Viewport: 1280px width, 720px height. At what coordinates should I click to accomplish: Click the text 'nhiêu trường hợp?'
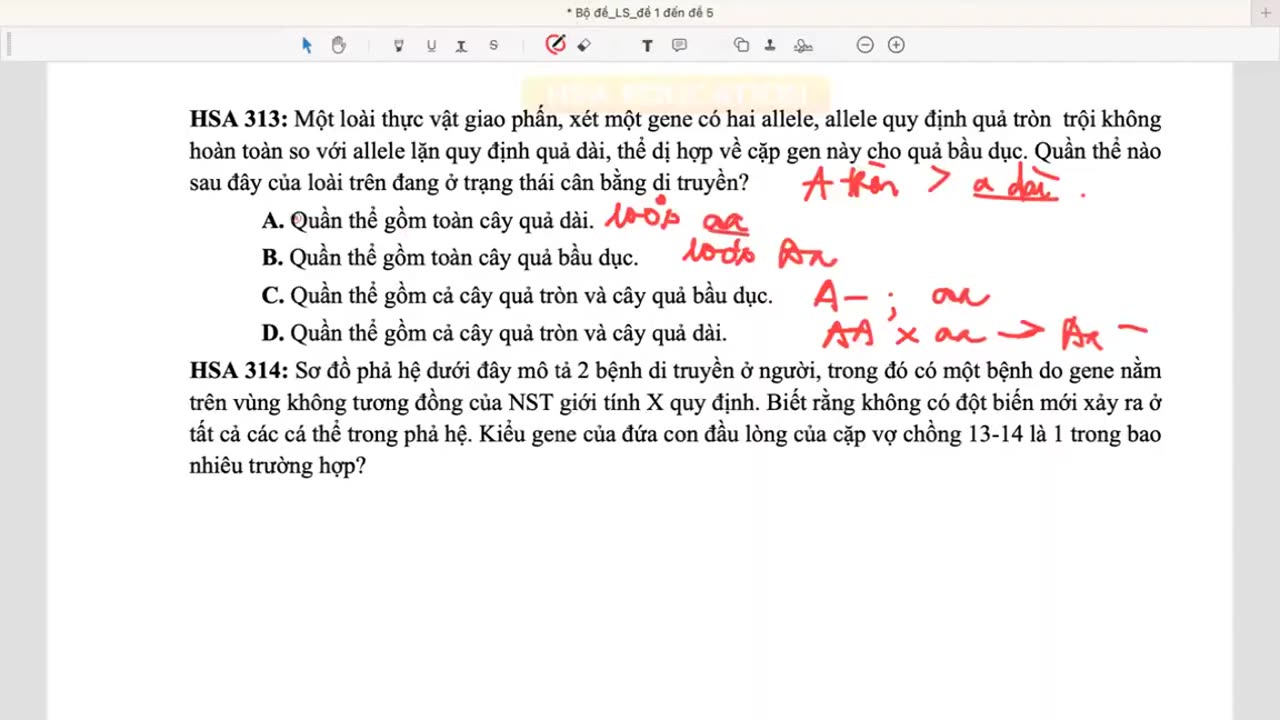pyautogui.click(x=278, y=467)
